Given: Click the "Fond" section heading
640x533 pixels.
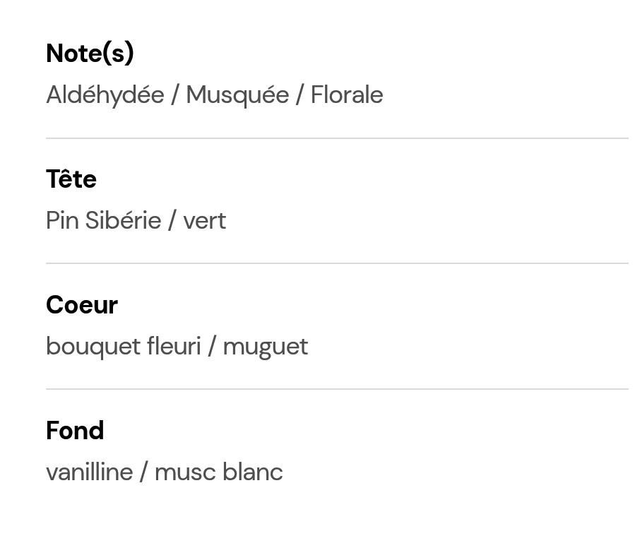Looking at the screenshot, I should [x=75, y=431].
